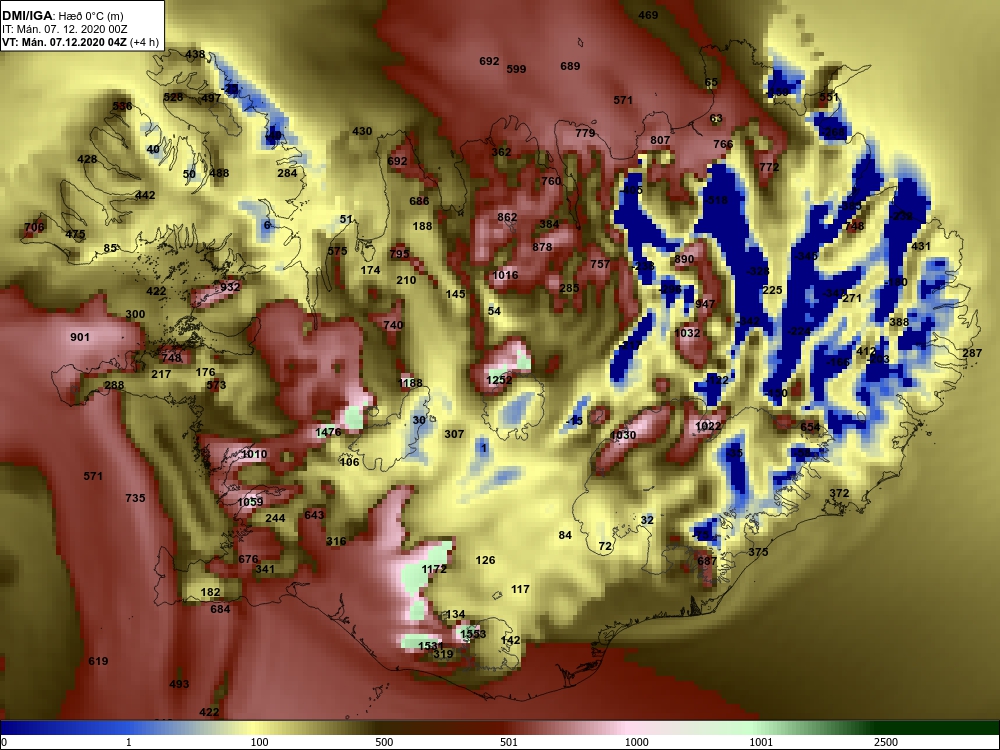Click the map value 901
Viewport: 1000px width, 750px height.
point(80,337)
